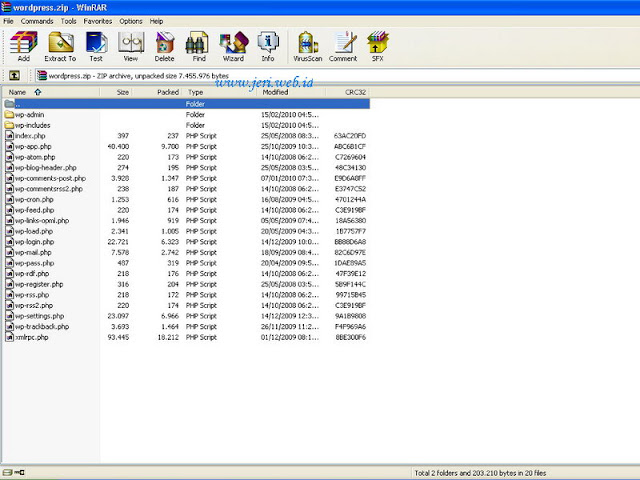This screenshot has width=640, height=480.
Task: Click the Up One Level button
Action: [x=15, y=75]
